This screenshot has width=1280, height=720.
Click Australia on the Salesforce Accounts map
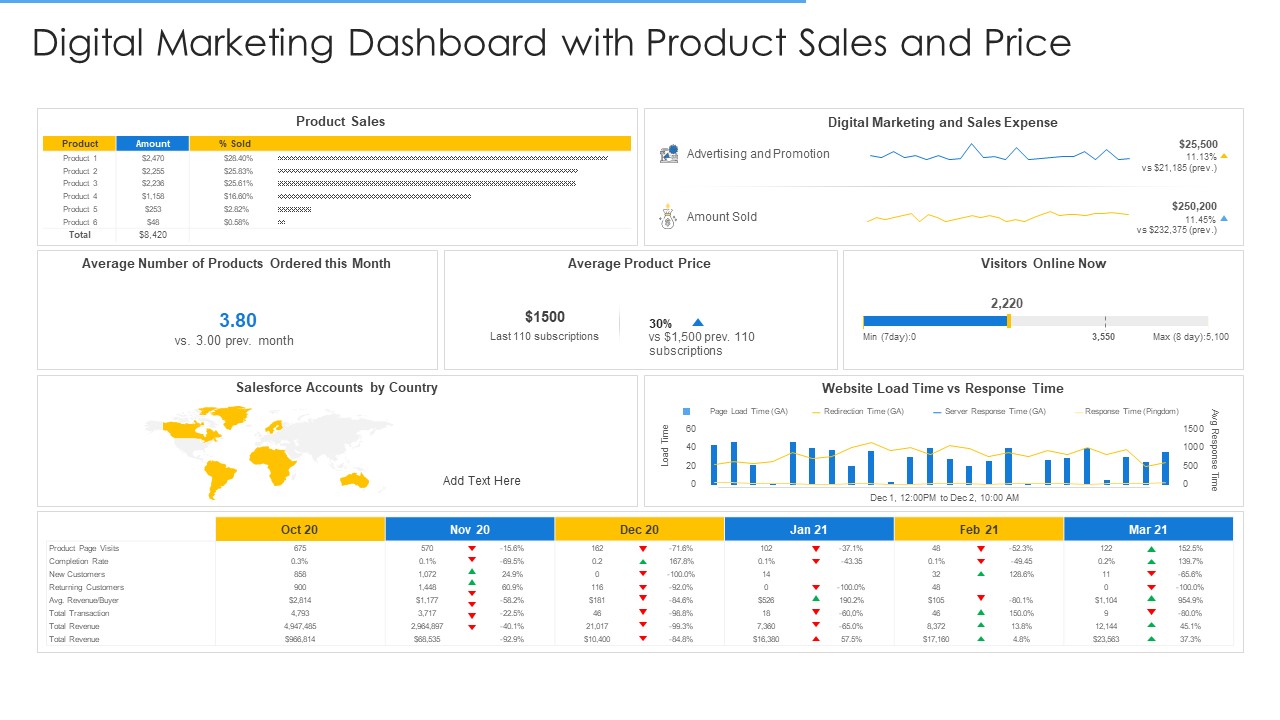pos(355,482)
